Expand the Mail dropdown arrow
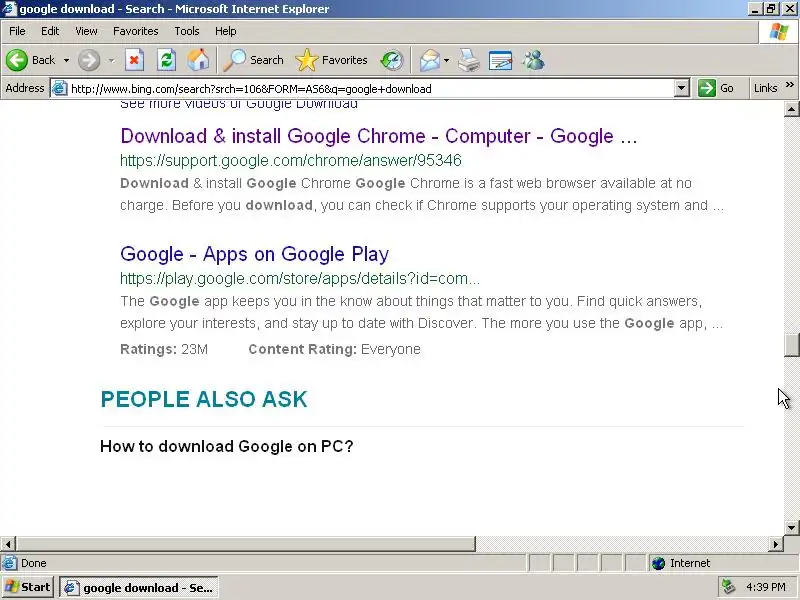The height and width of the screenshot is (600, 800). click(446, 60)
